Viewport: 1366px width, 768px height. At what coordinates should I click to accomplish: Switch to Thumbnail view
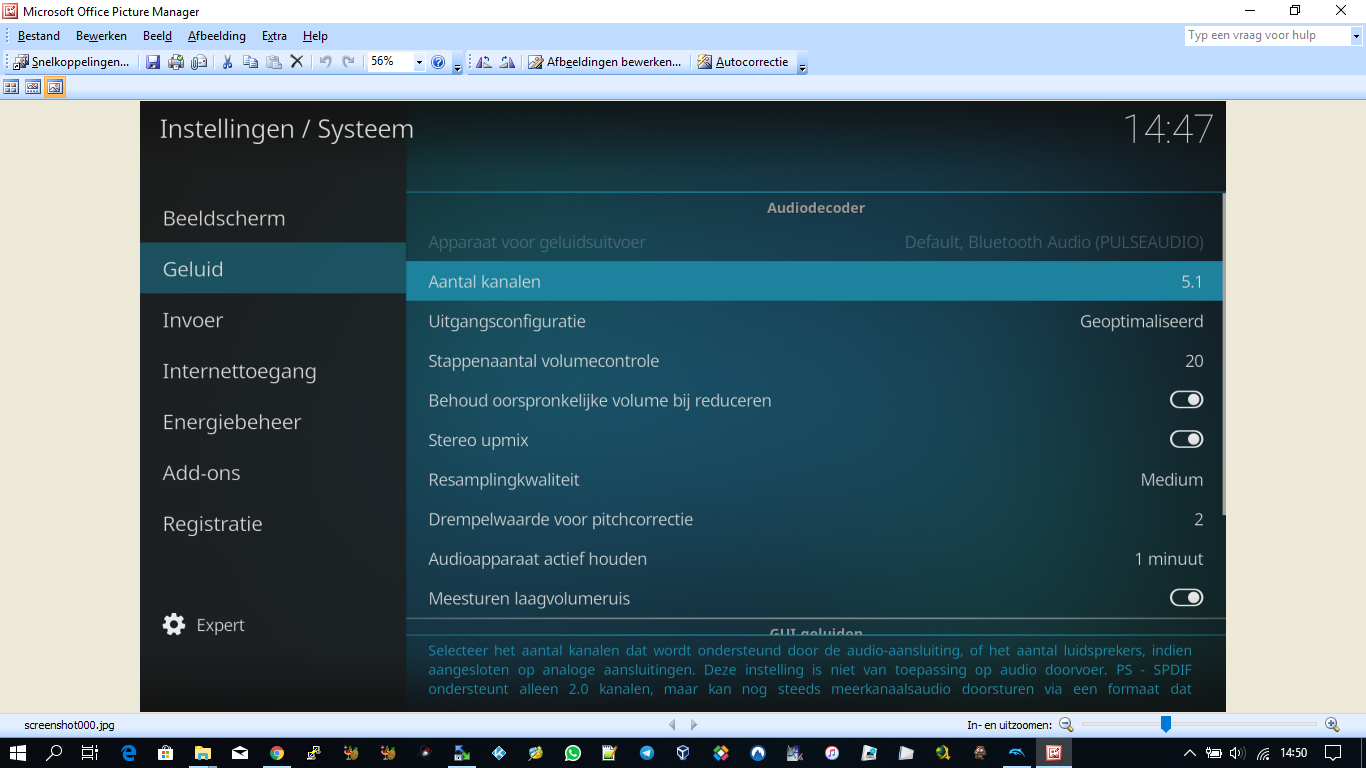coord(11,87)
